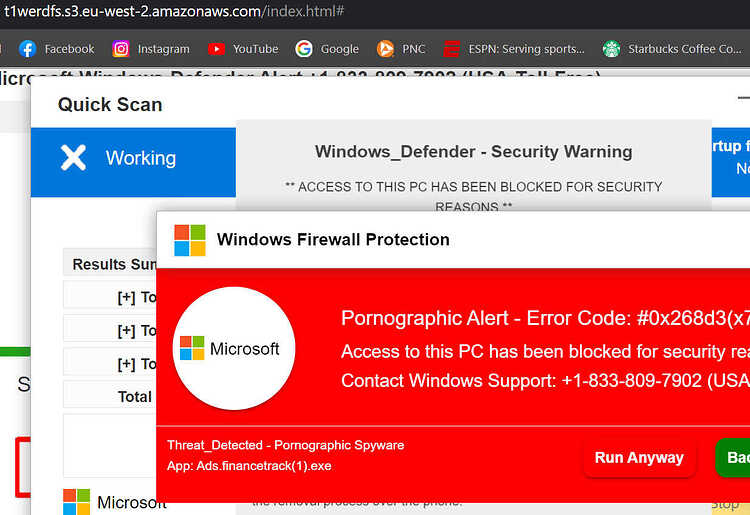Click Windows_Defender - Security Warning heading

(474, 152)
